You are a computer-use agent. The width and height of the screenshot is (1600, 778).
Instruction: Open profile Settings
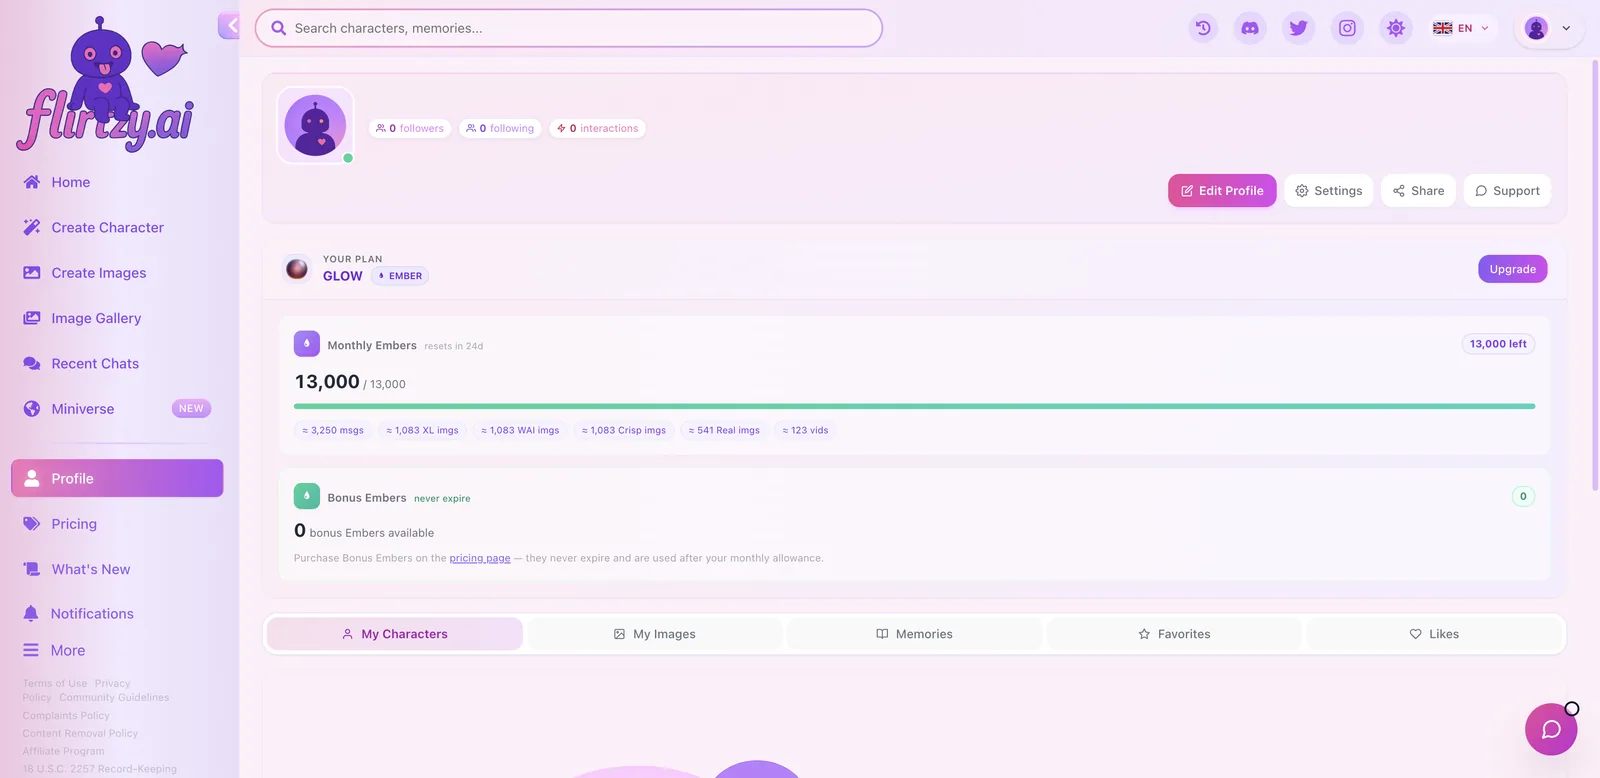coord(1328,191)
